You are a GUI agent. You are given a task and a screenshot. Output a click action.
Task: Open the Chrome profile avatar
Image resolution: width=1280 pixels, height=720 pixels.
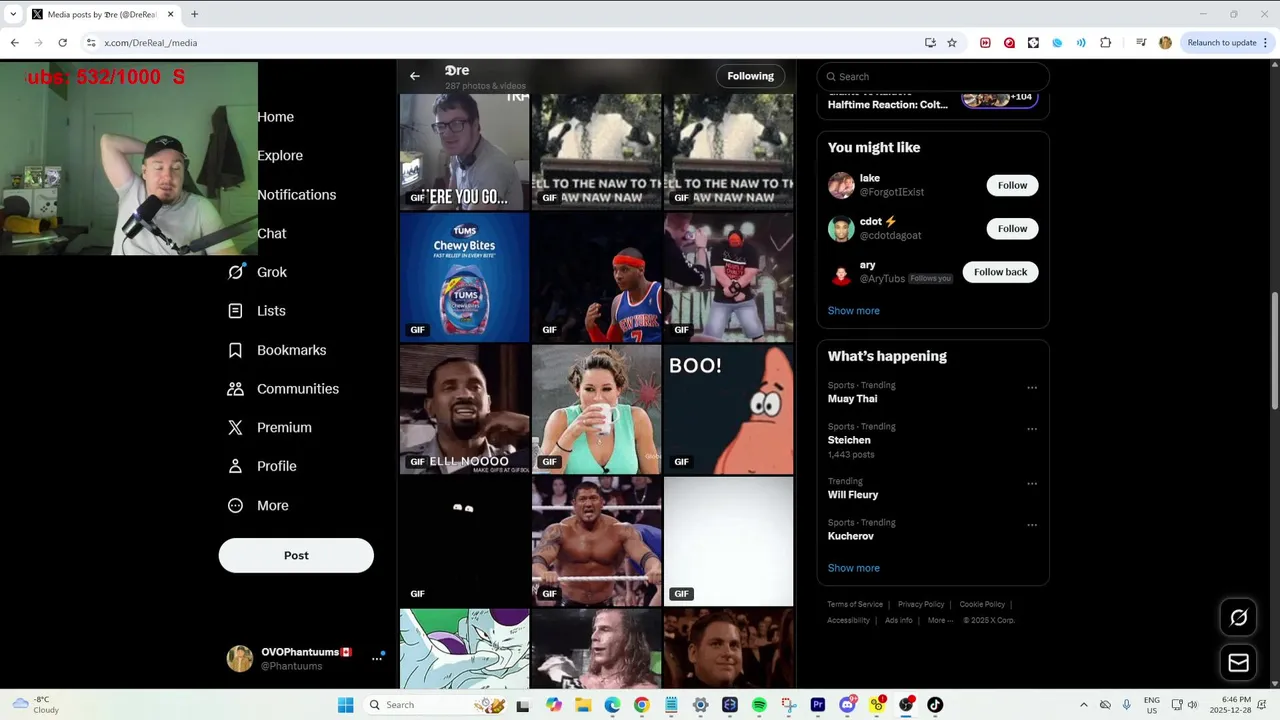[1165, 43]
